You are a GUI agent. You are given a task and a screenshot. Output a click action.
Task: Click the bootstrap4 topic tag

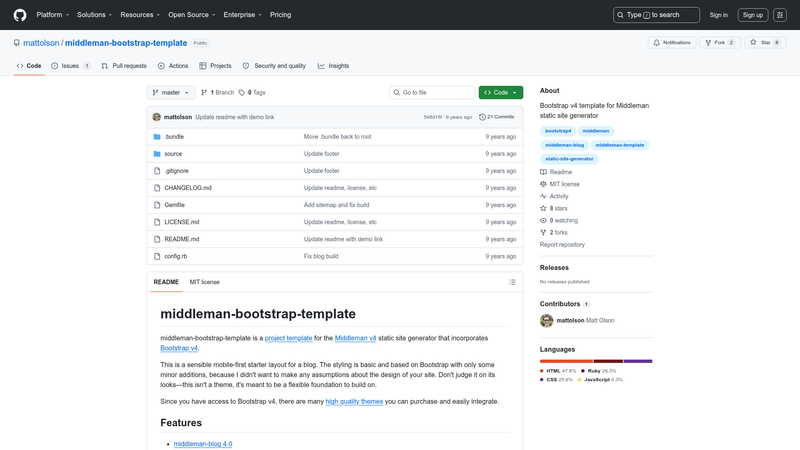[558, 131]
